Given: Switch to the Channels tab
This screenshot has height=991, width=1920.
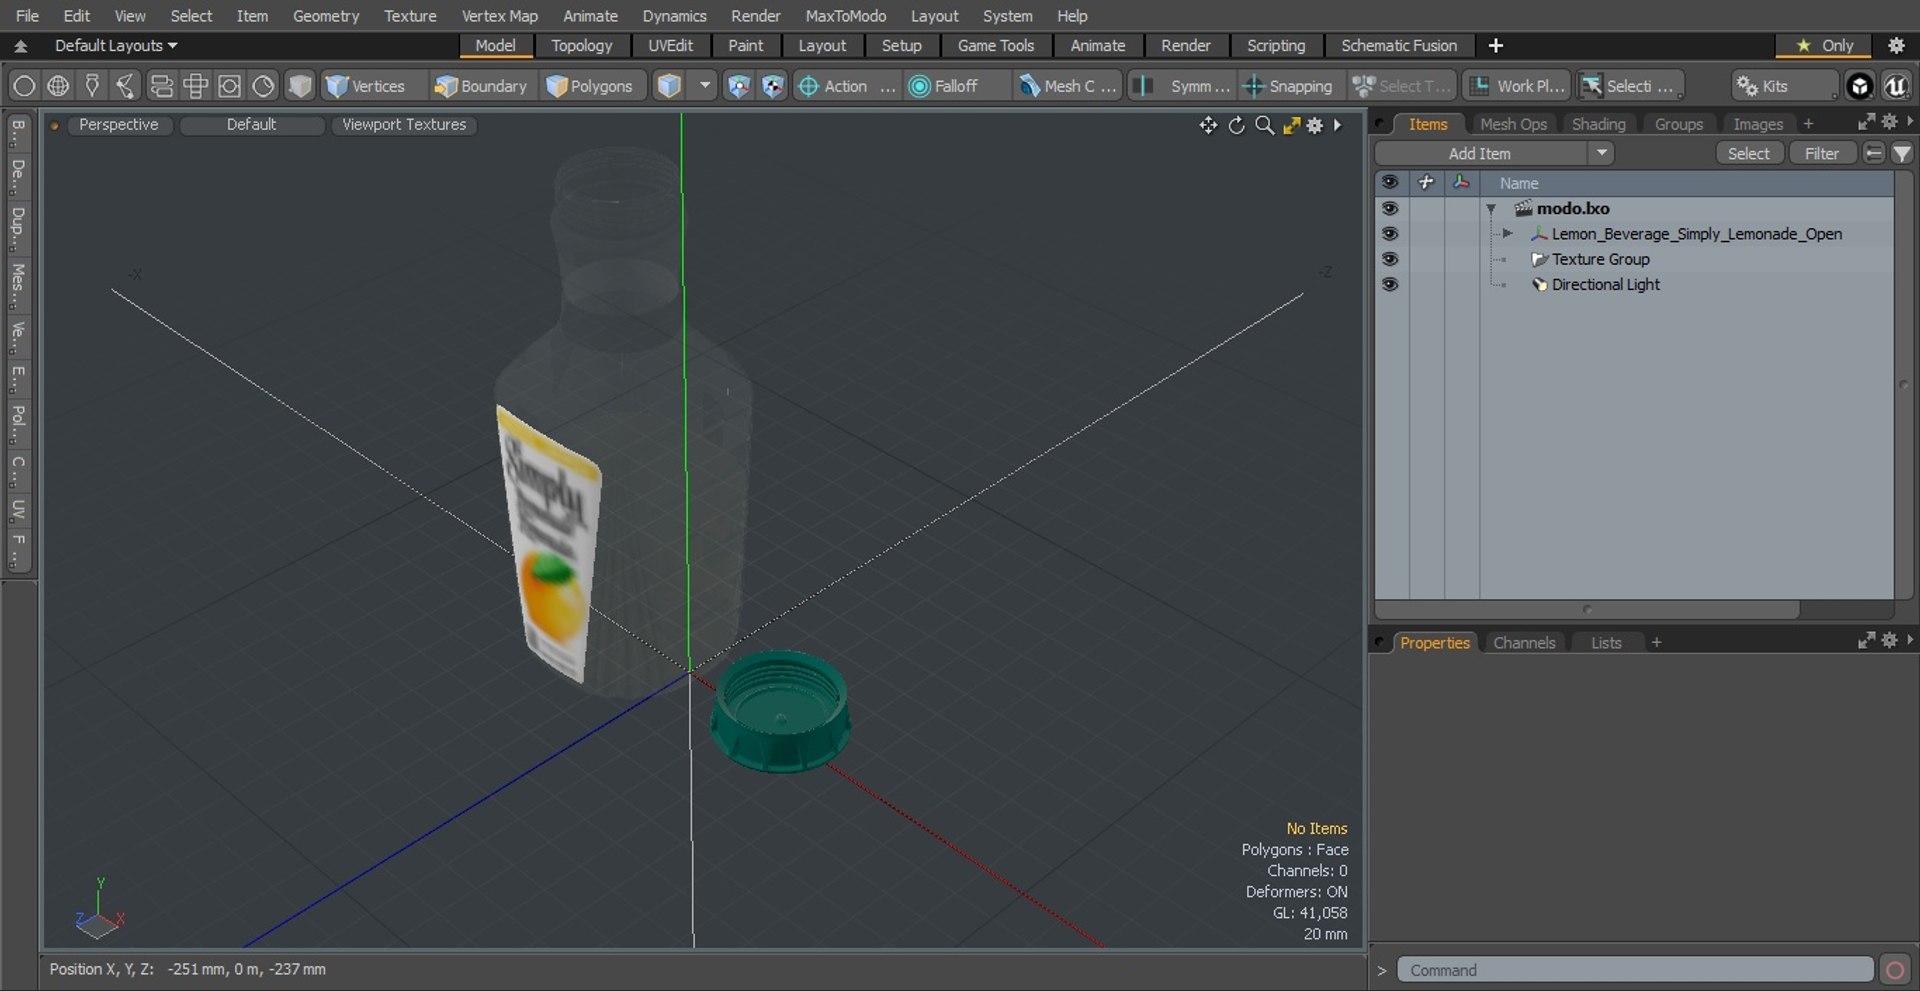Looking at the screenshot, I should [x=1524, y=643].
